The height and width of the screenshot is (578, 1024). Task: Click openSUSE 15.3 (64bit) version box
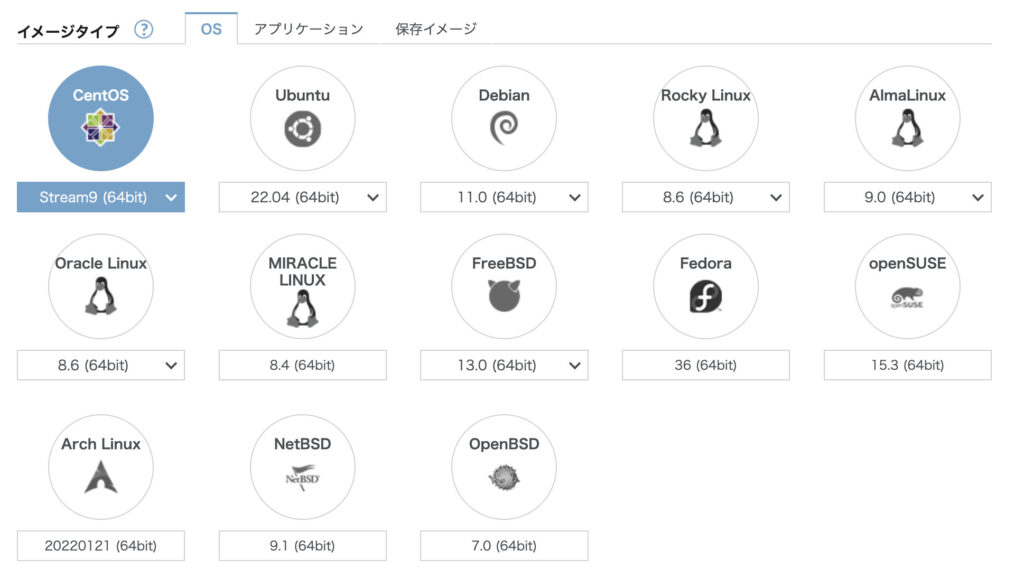907,365
